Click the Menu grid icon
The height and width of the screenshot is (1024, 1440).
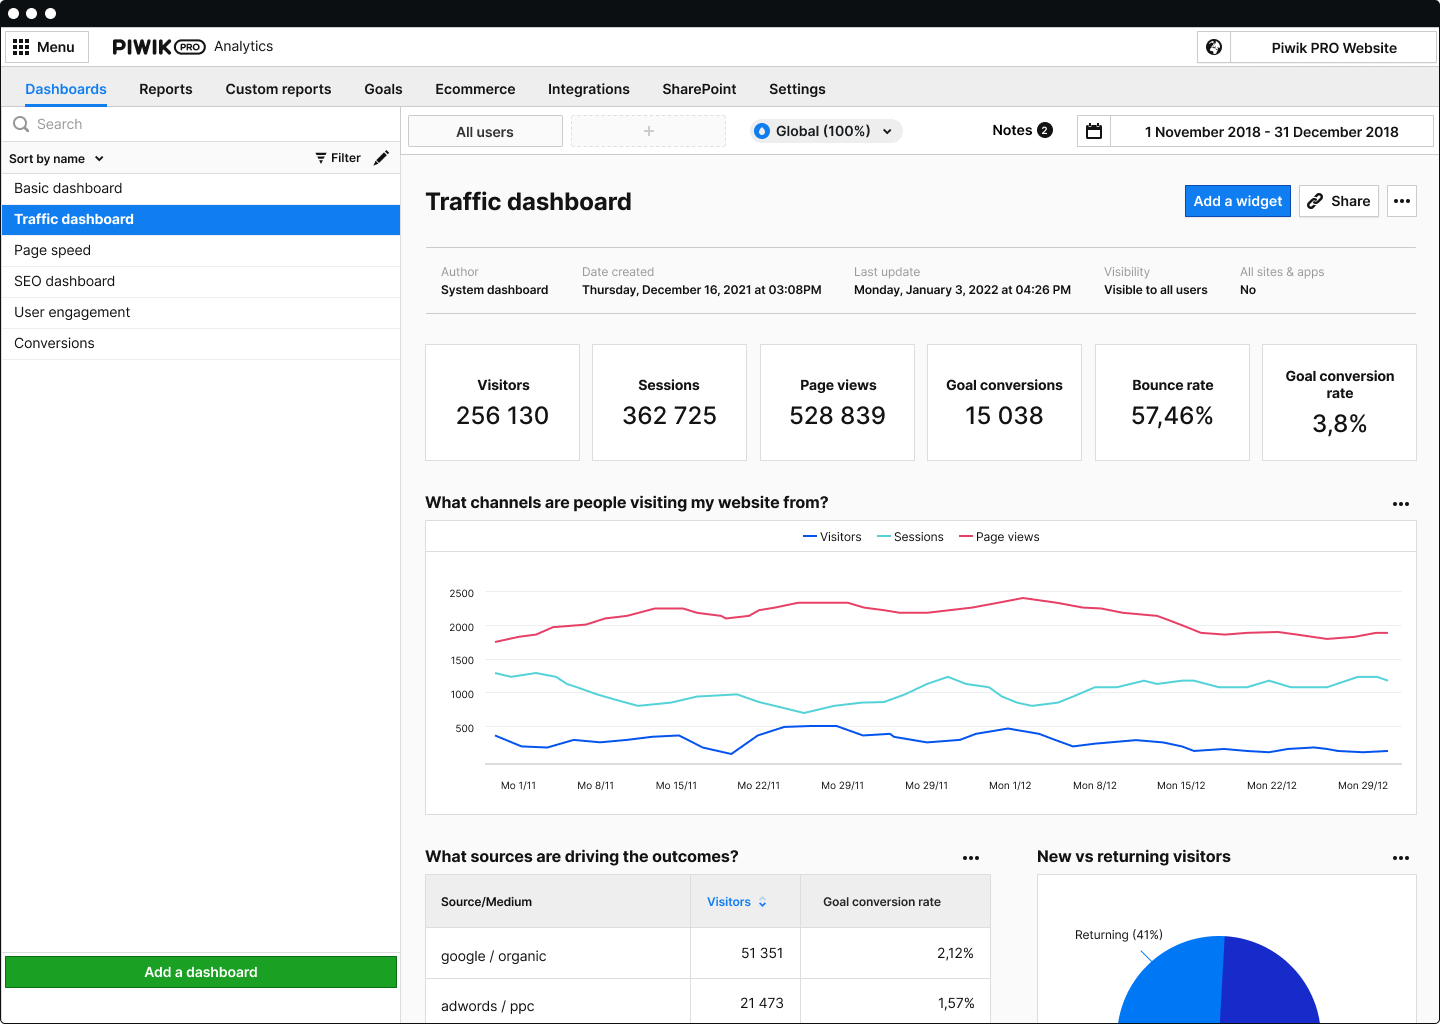coord(21,47)
